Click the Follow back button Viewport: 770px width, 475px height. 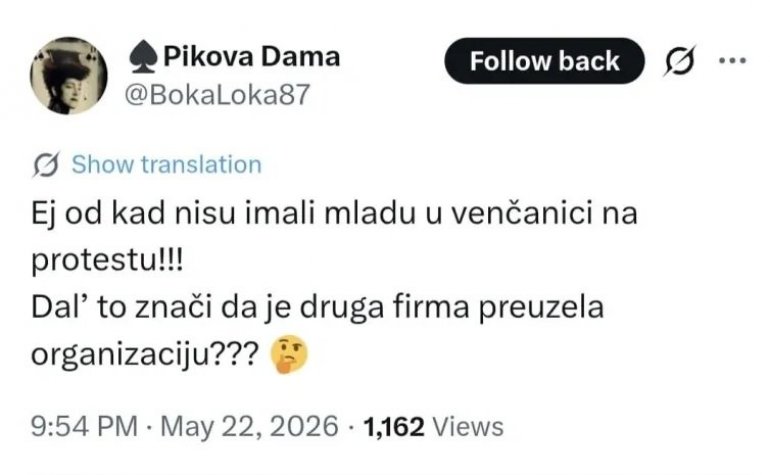pyautogui.click(x=544, y=61)
